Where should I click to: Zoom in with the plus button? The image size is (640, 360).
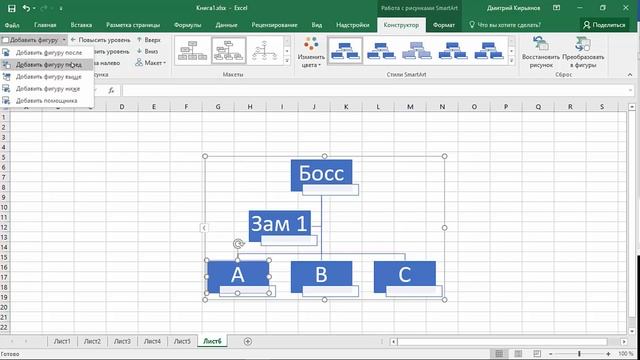point(609,354)
